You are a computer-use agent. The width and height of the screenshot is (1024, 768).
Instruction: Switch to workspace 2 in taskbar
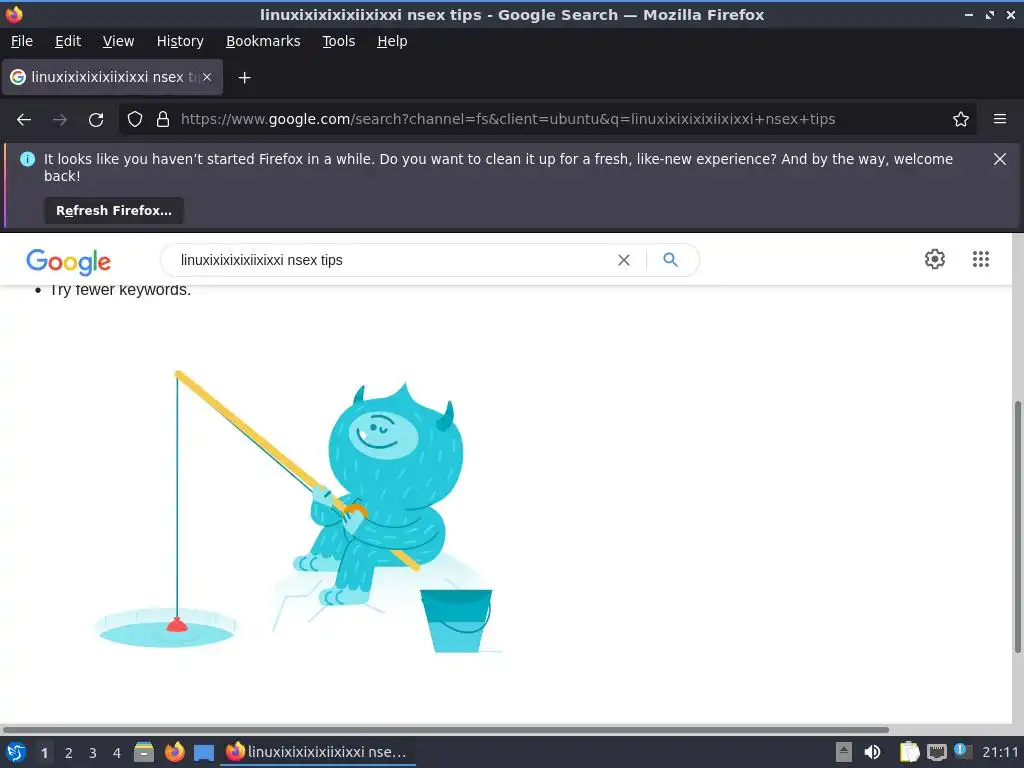tap(69, 753)
